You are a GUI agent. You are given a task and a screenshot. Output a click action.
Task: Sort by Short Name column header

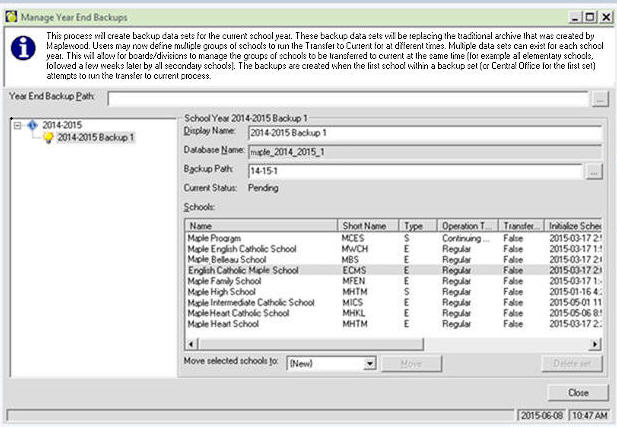(368, 227)
